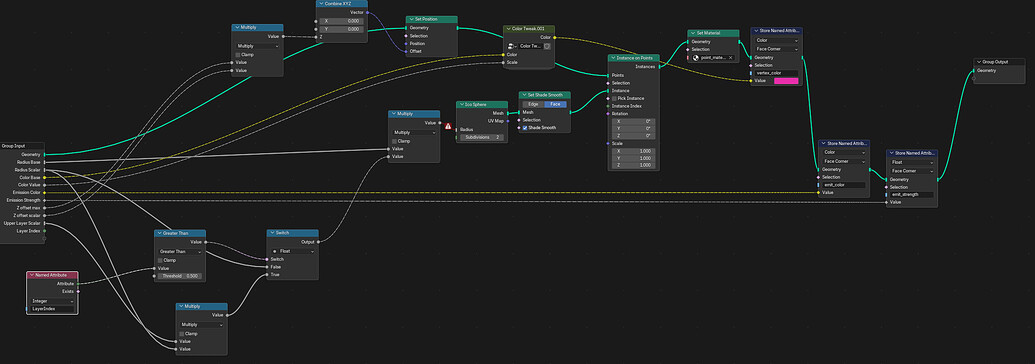1035x364 pixels.
Task: Open operation dropdown in middle Multiply node
Action: pyautogui.click(x=414, y=132)
